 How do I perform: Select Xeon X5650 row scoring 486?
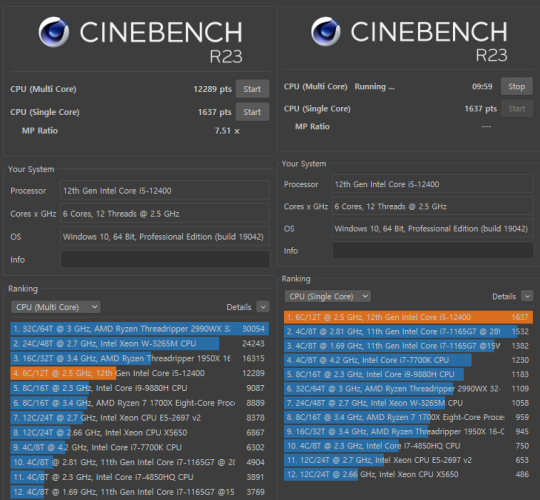tap(408, 474)
